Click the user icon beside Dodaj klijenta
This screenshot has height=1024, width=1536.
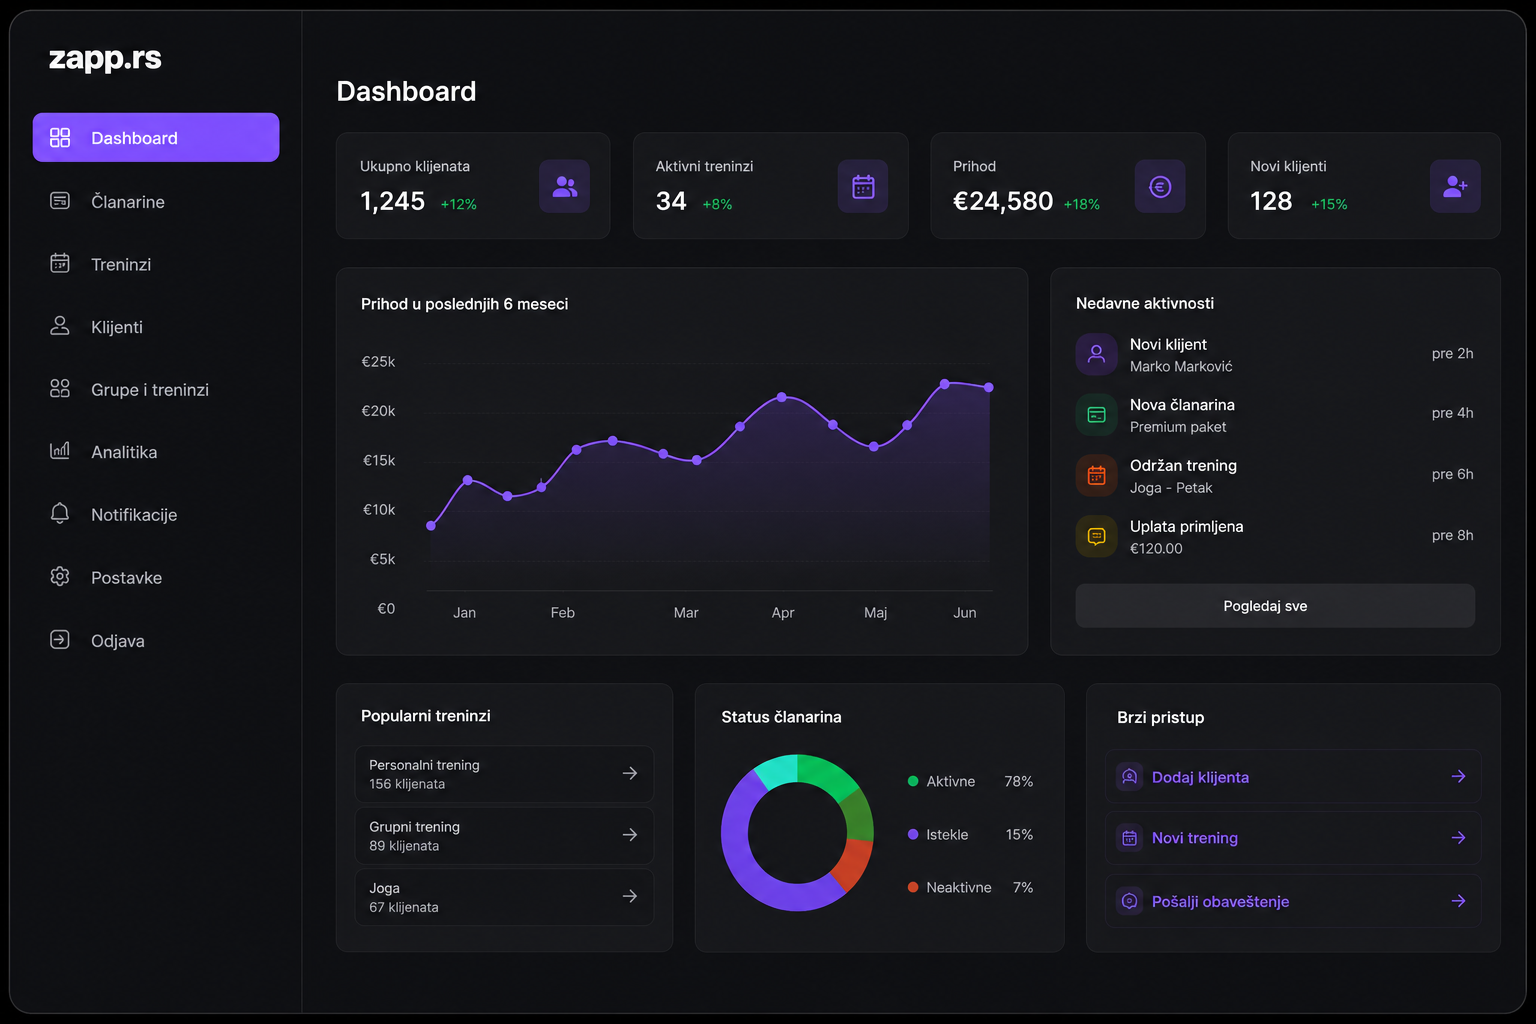[1129, 776]
